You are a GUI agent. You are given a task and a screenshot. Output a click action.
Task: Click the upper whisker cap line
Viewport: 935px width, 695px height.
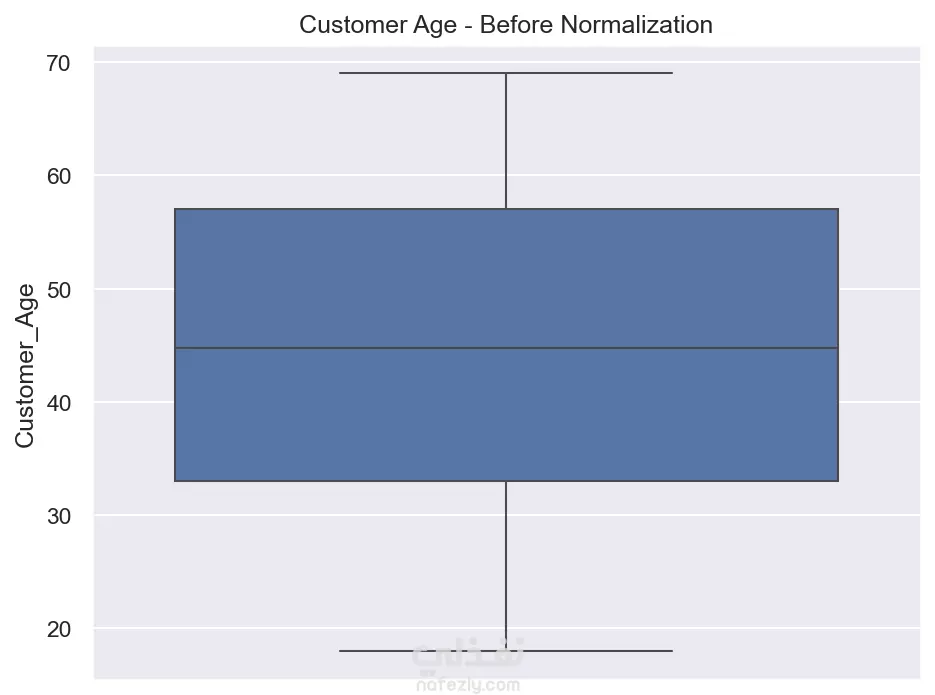[x=506, y=73]
